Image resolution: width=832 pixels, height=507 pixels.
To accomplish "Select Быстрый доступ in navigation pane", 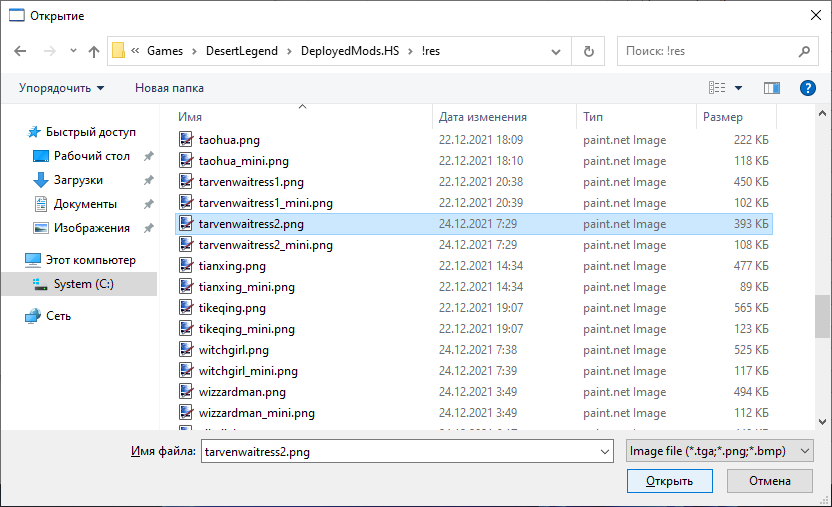I will tap(90, 132).
